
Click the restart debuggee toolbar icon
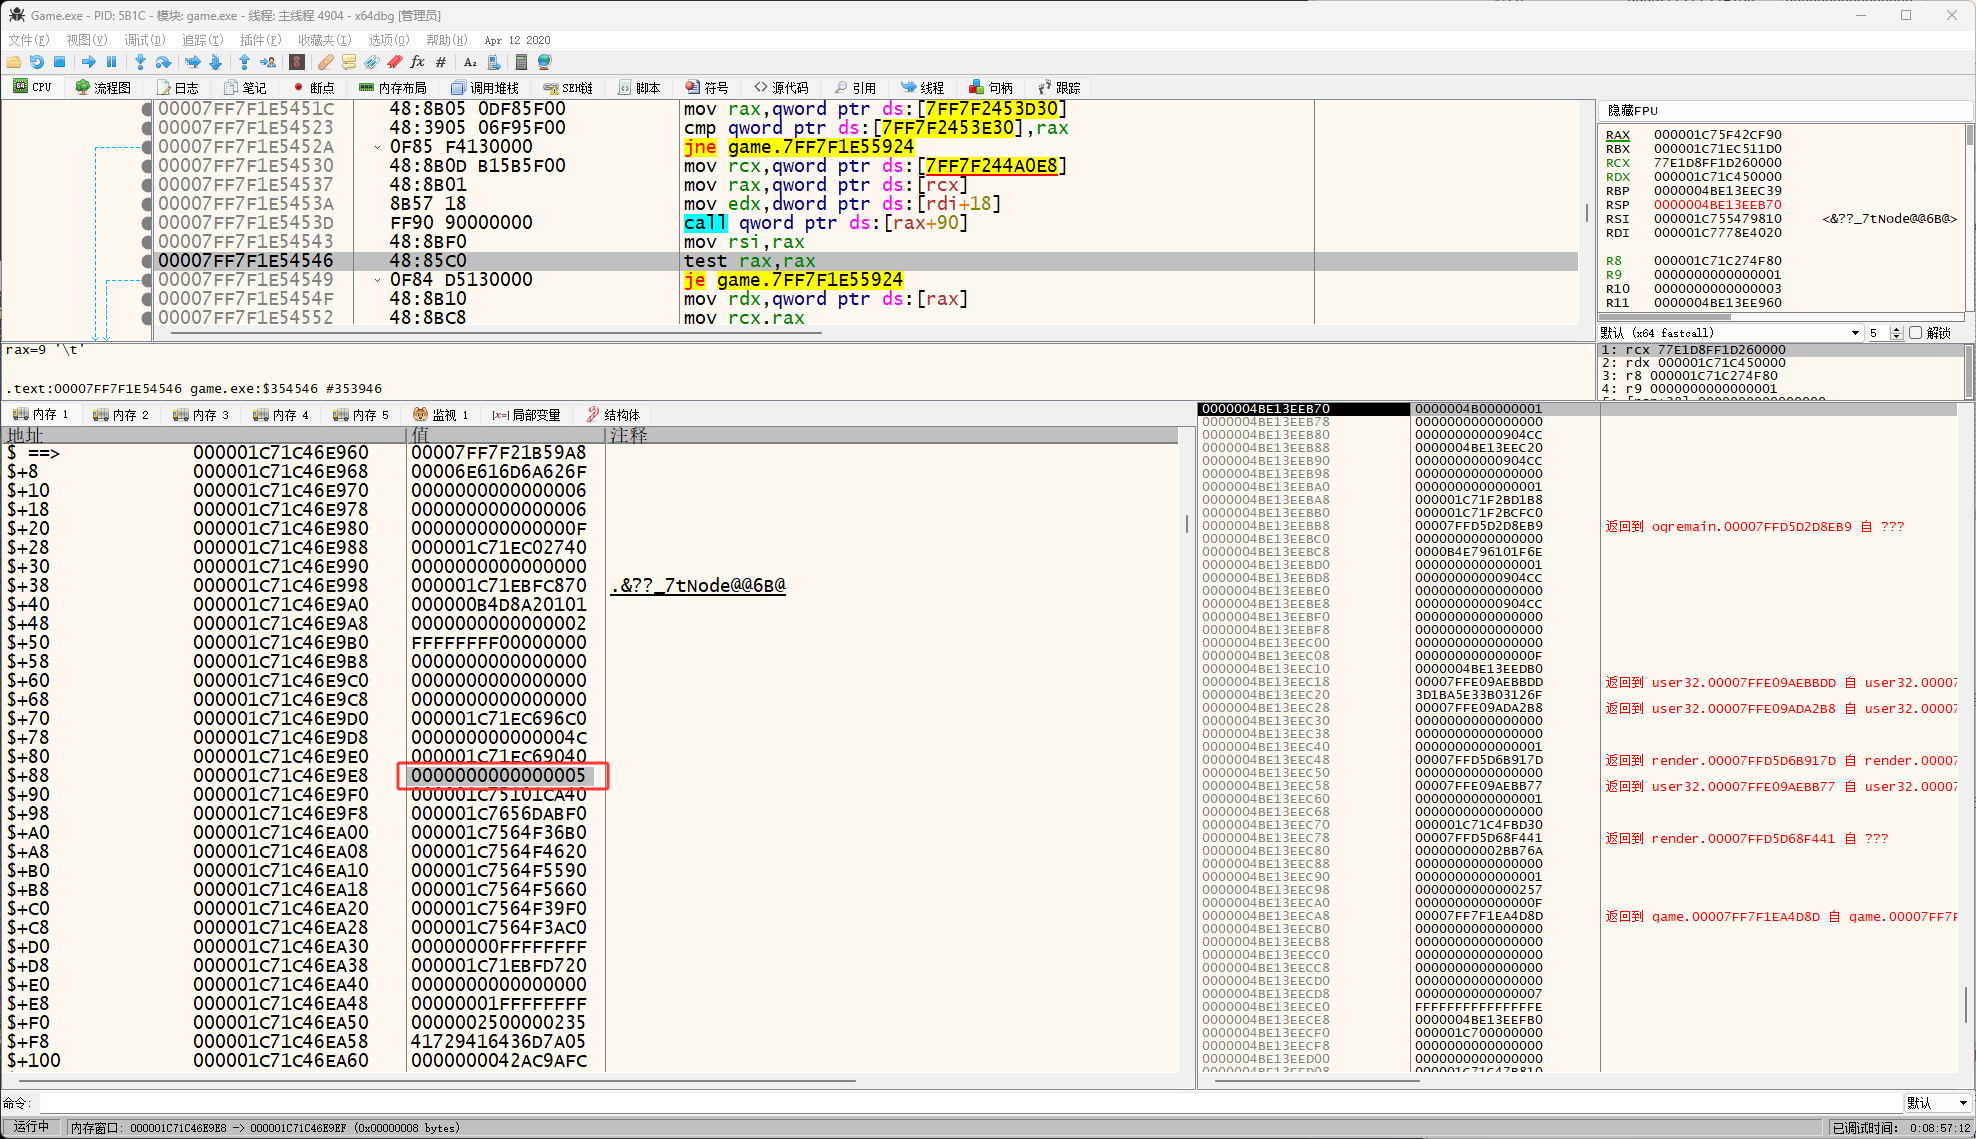36,62
